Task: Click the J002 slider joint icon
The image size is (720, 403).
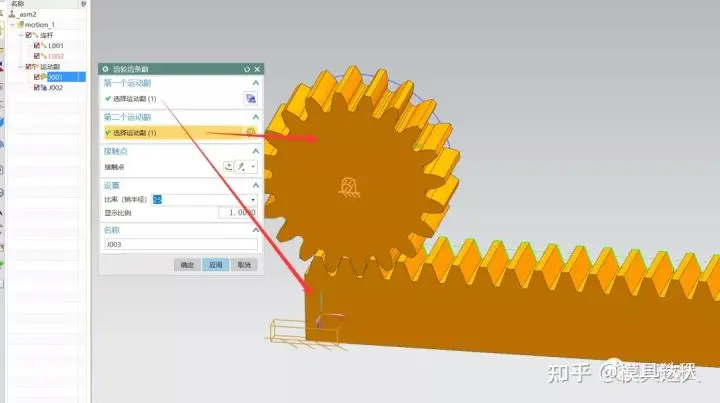Action: click(x=44, y=88)
